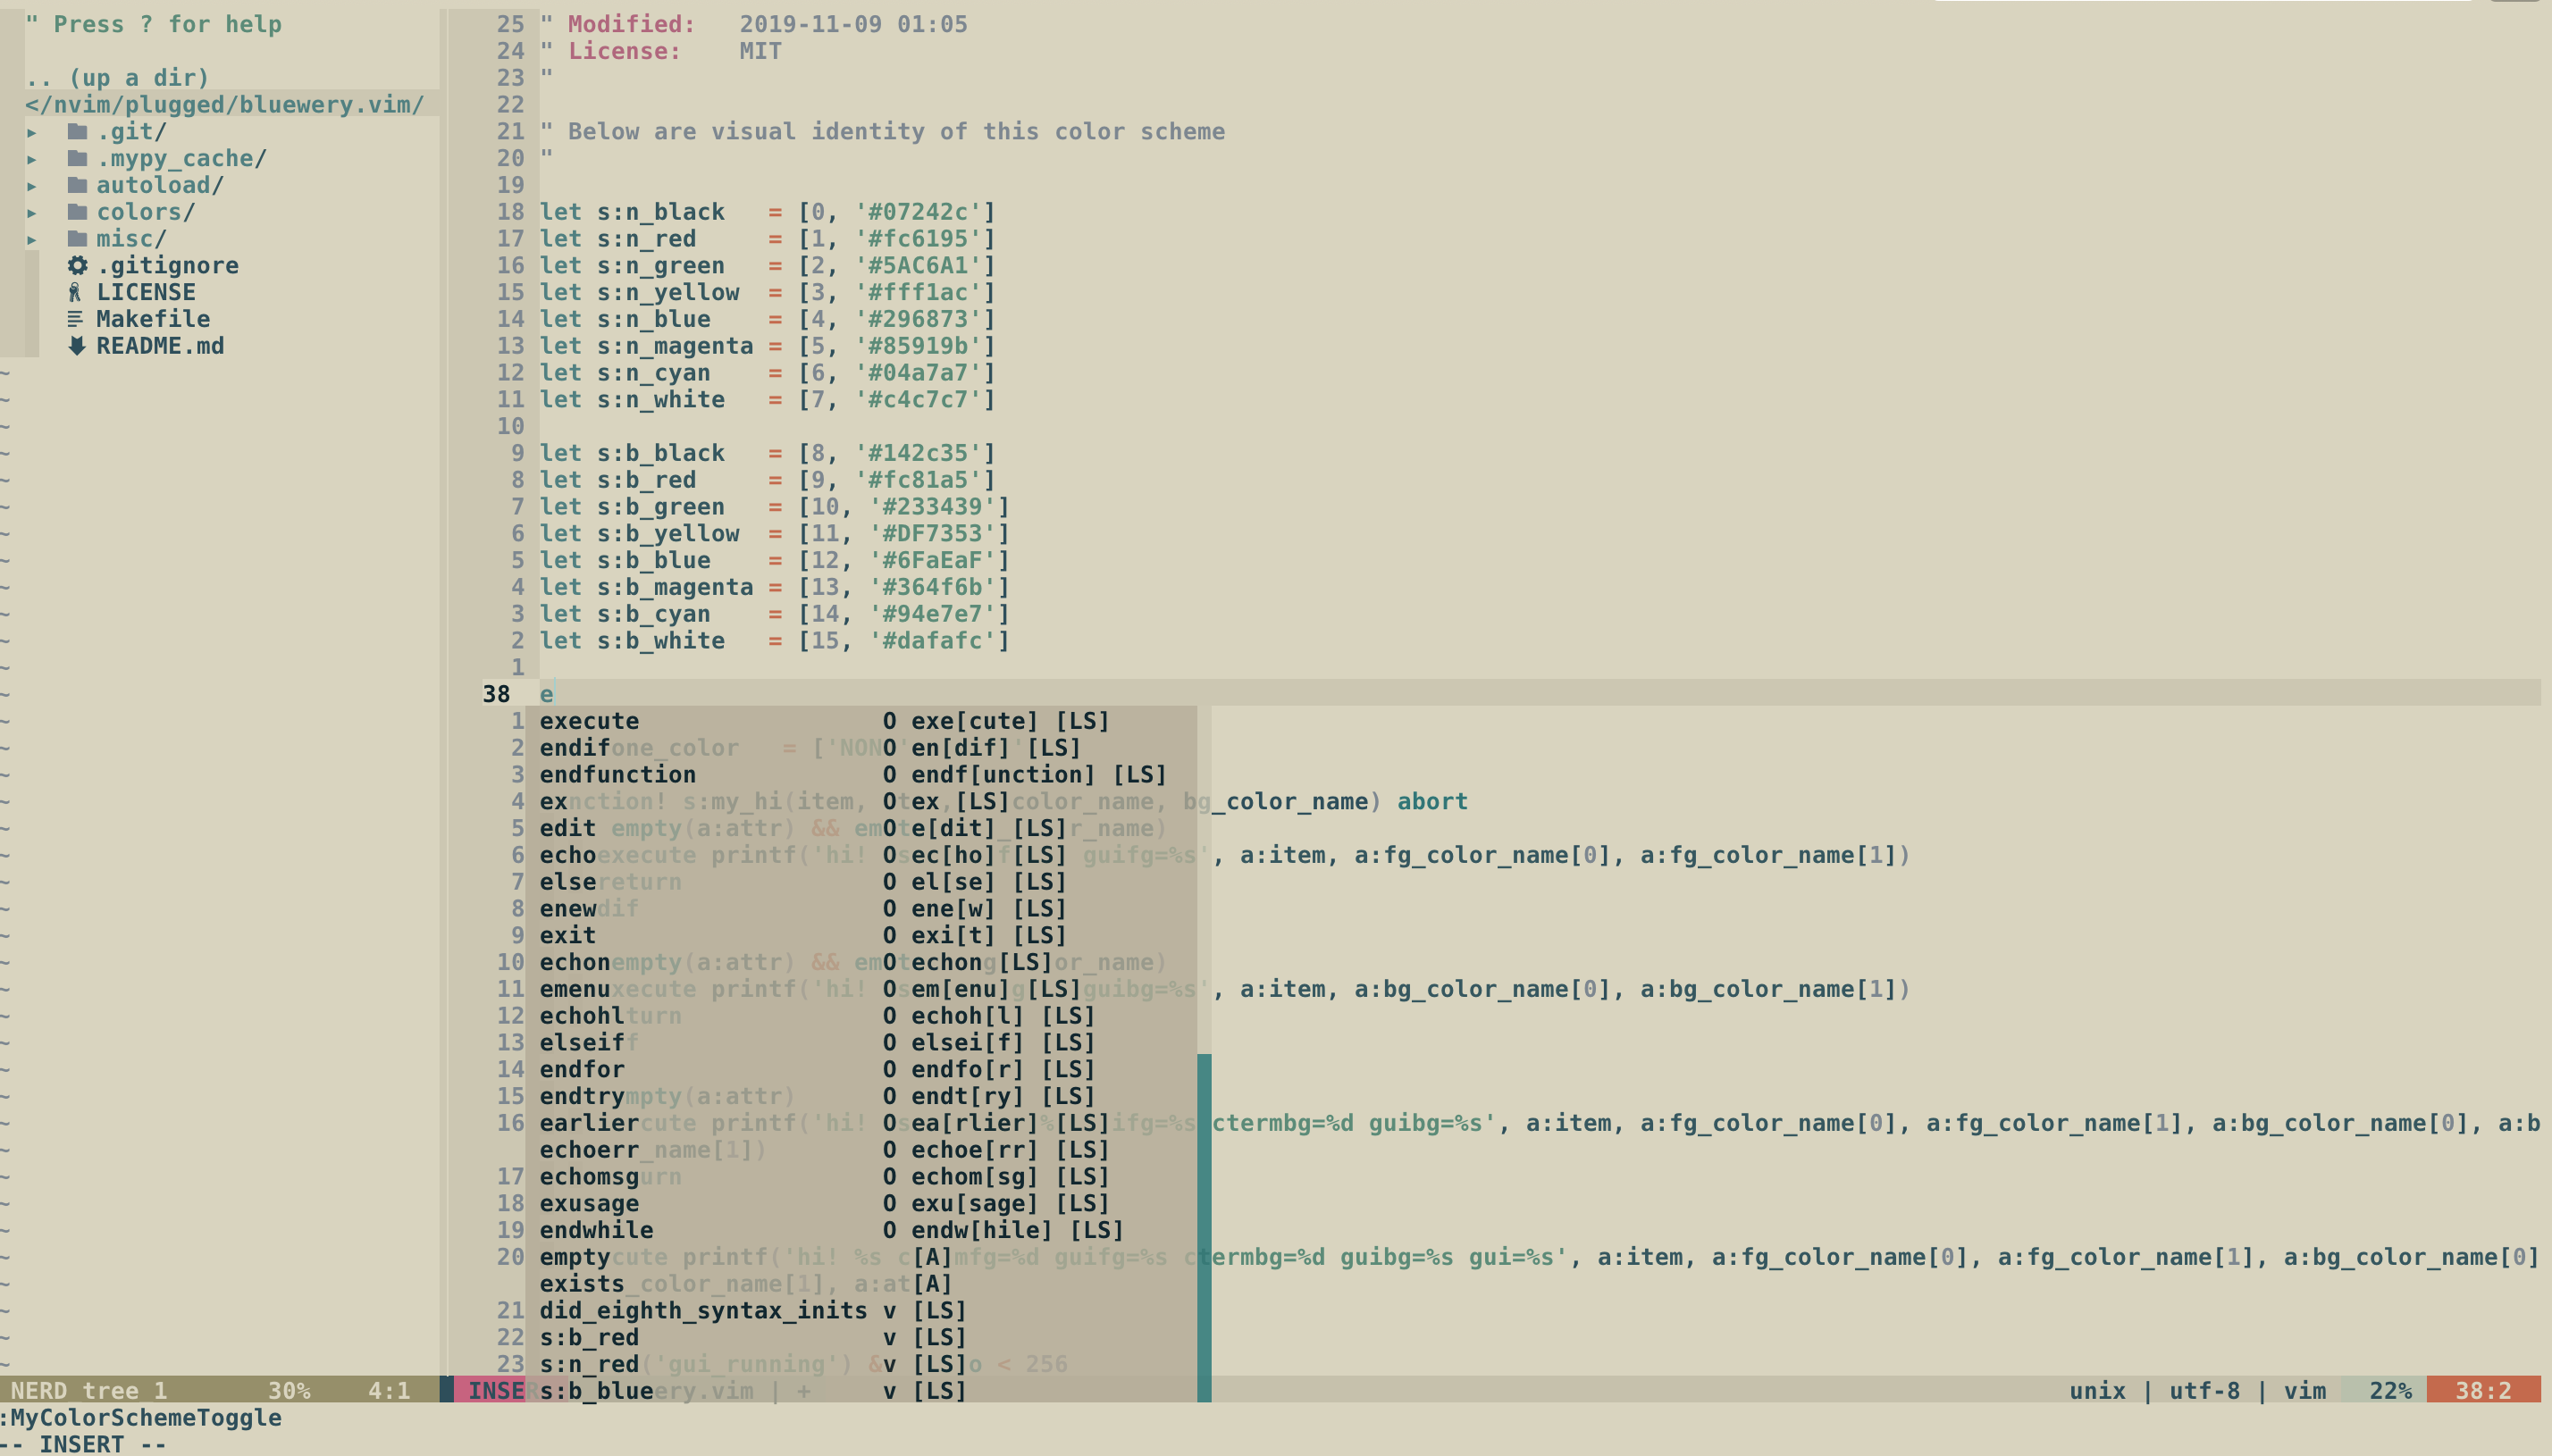Pick echomsg in the completion list
2552x1456 pixels.
coord(589,1177)
